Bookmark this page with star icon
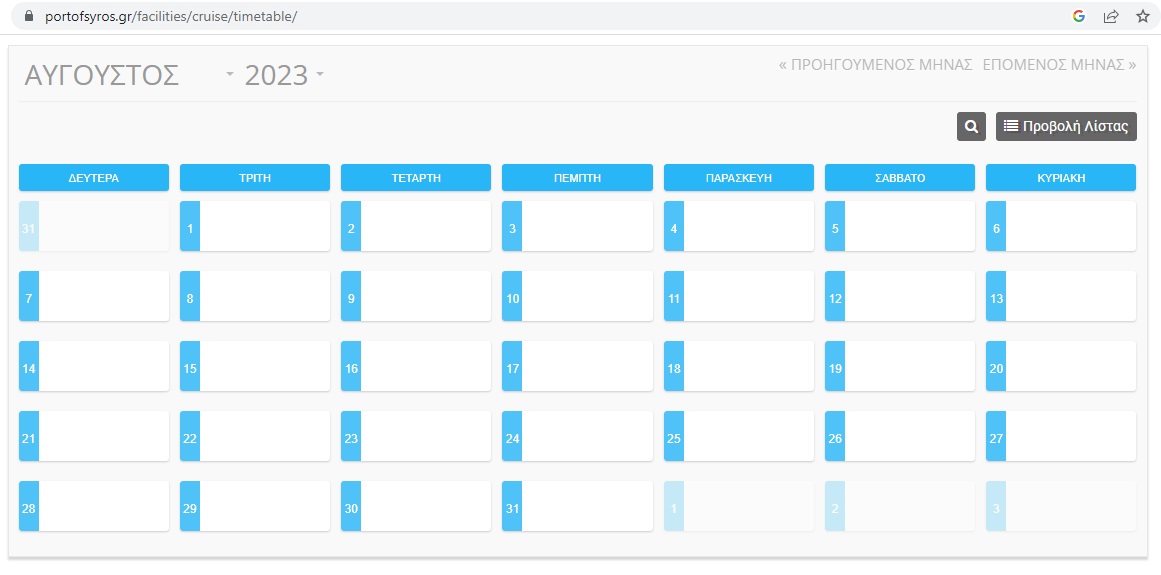The width and height of the screenshot is (1161, 575). click(x=1142, y=16)
